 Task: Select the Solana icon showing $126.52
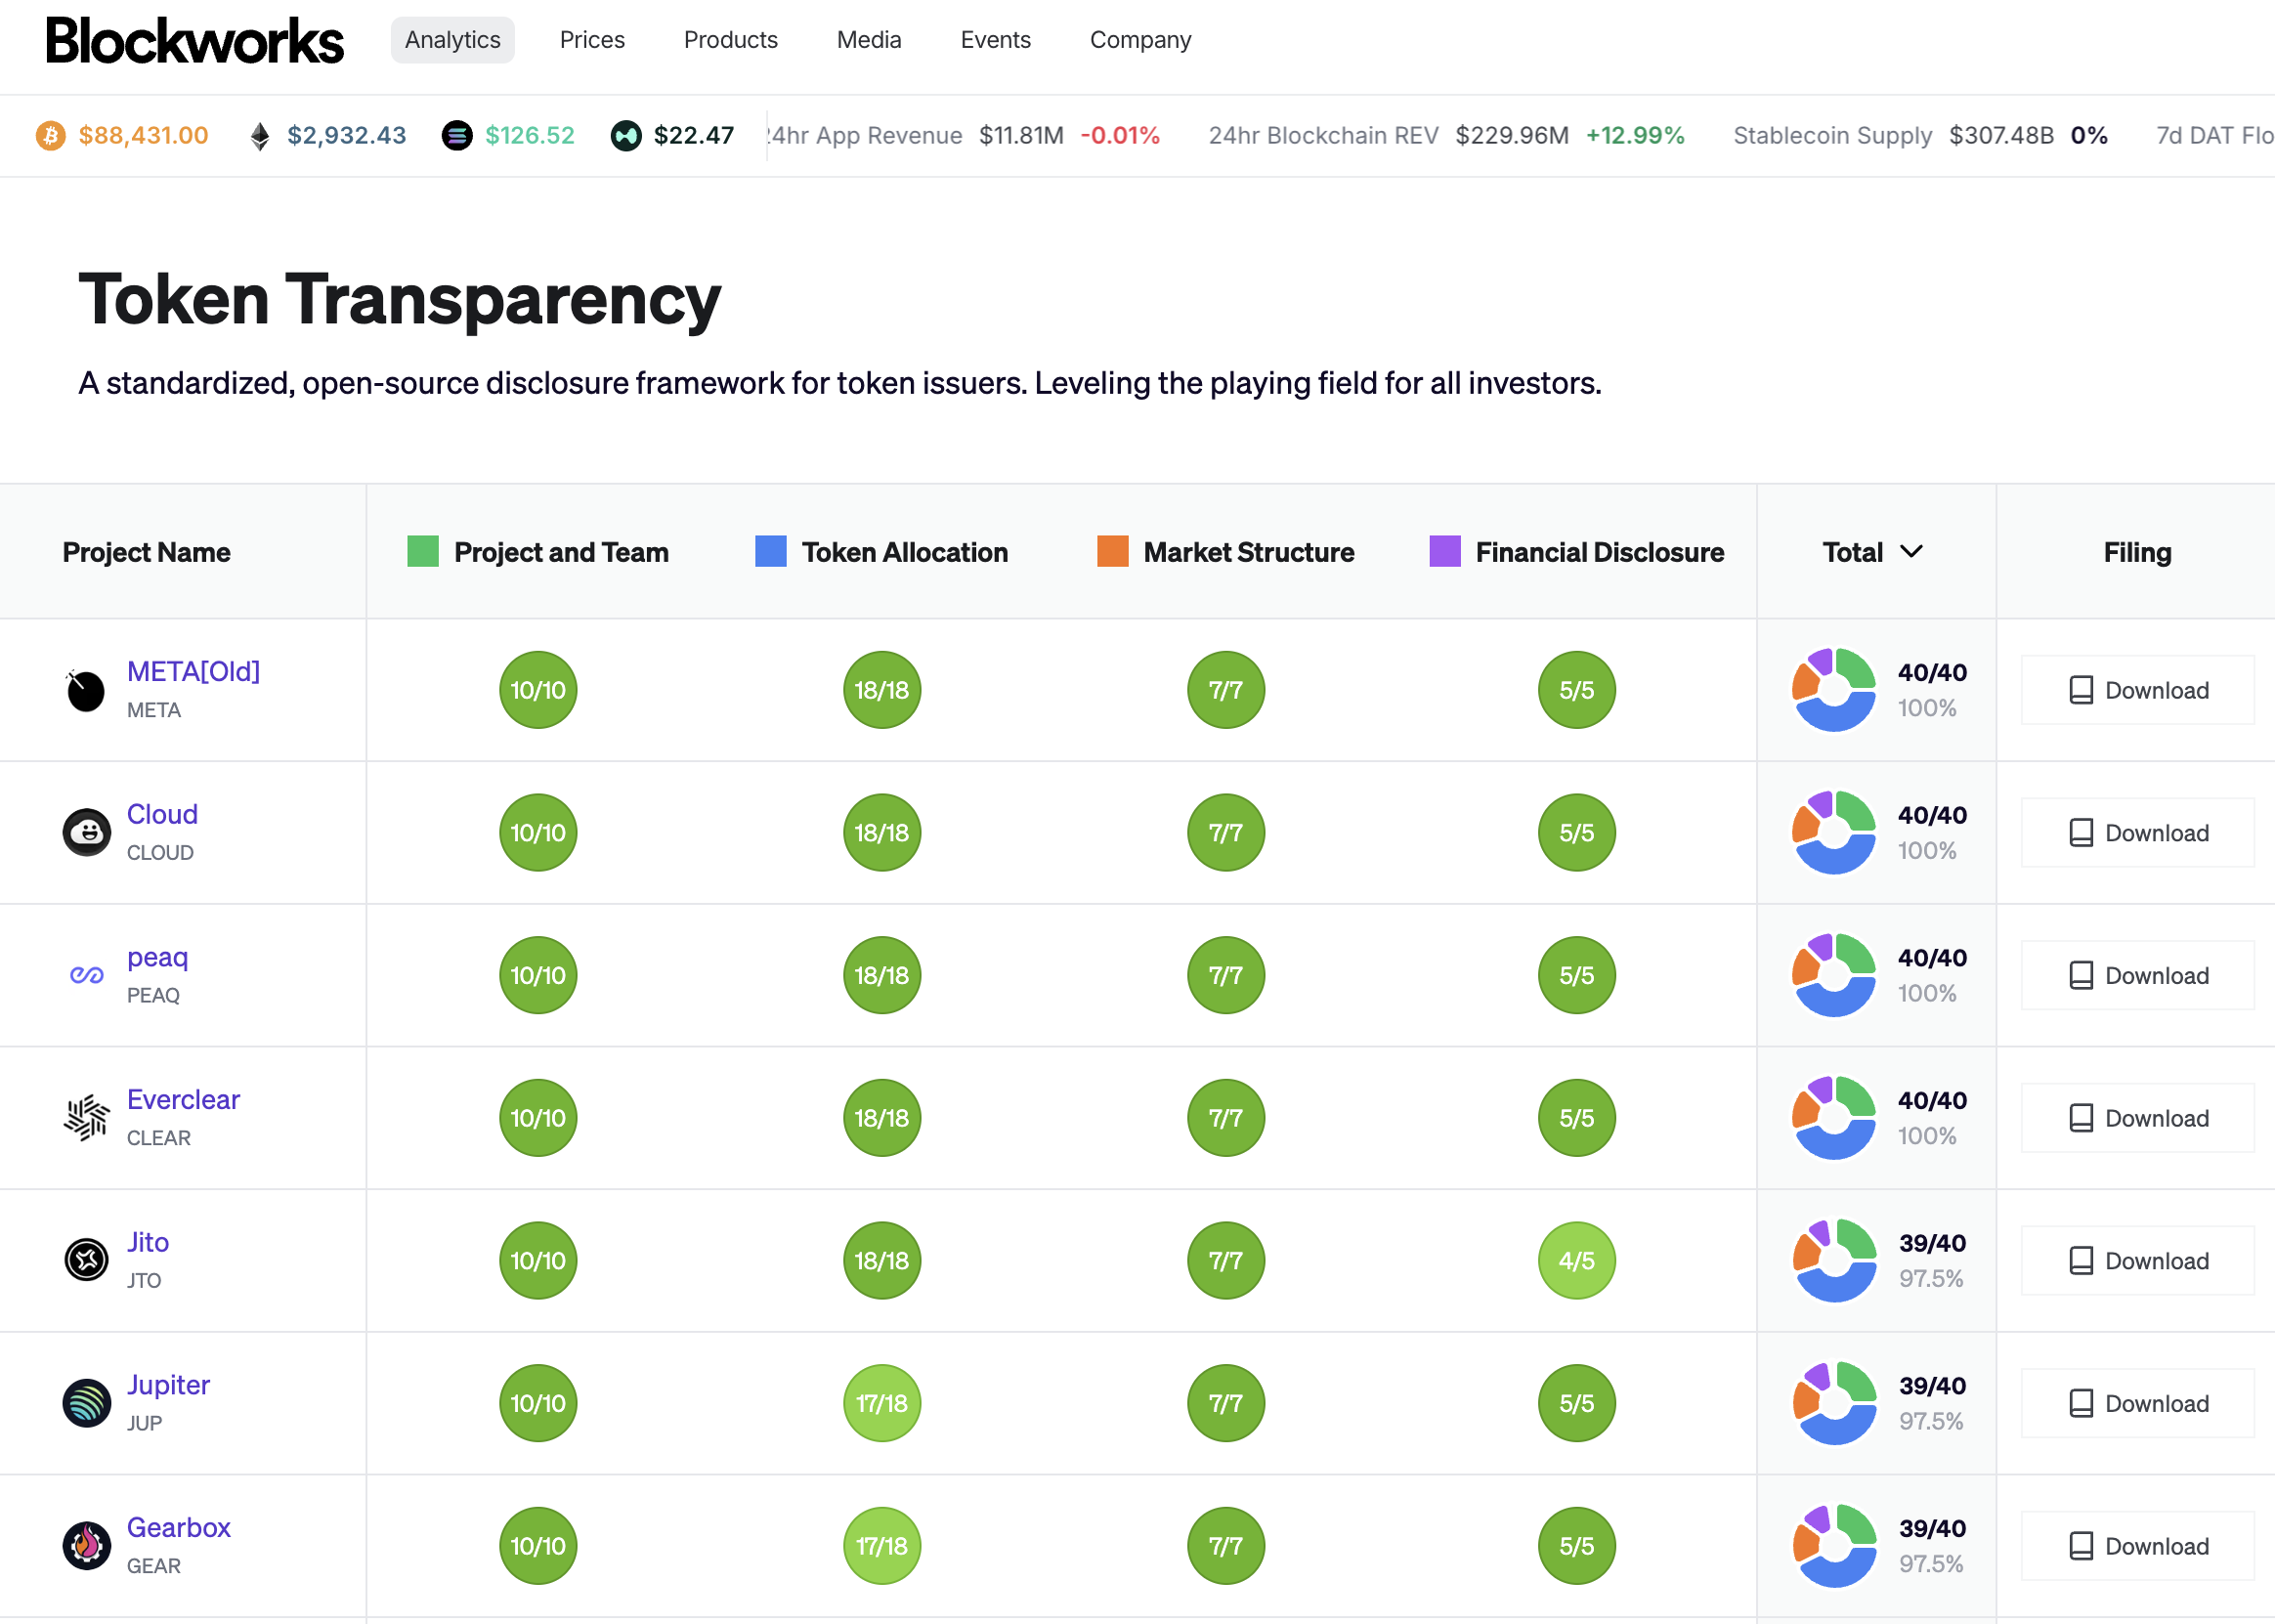tap(457, 135)
